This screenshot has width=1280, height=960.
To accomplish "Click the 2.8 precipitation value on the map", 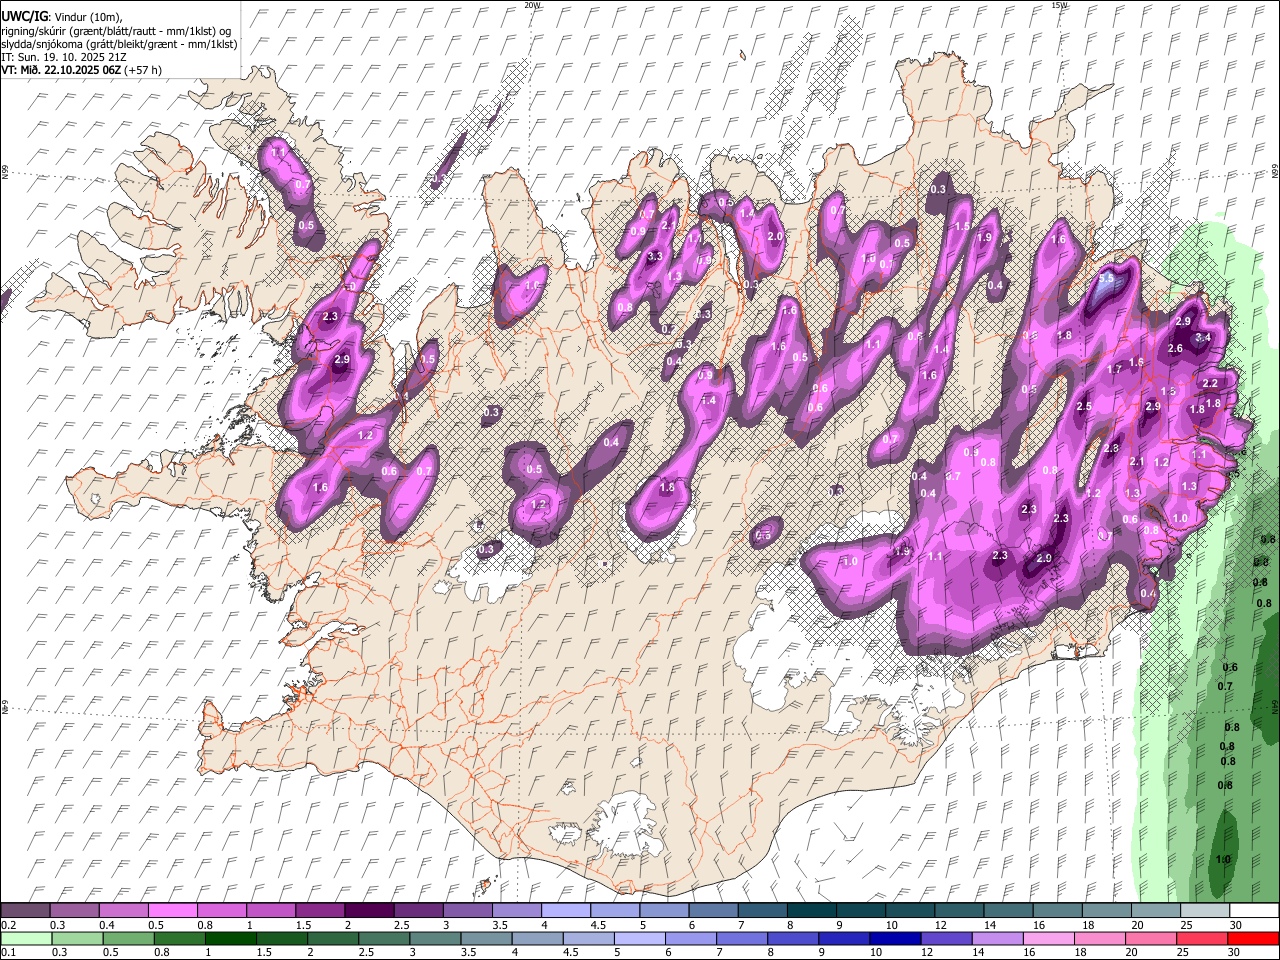I will point(1111,449).
